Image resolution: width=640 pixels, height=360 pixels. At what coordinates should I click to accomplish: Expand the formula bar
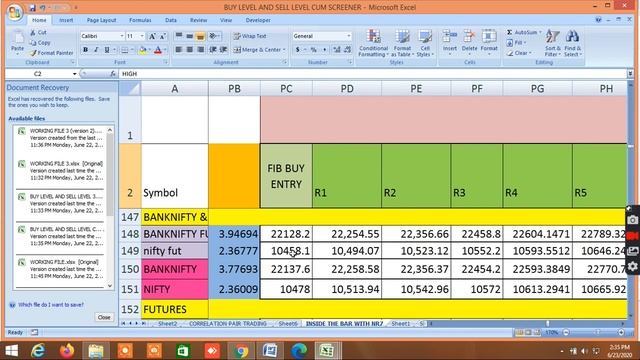(630, 74)
